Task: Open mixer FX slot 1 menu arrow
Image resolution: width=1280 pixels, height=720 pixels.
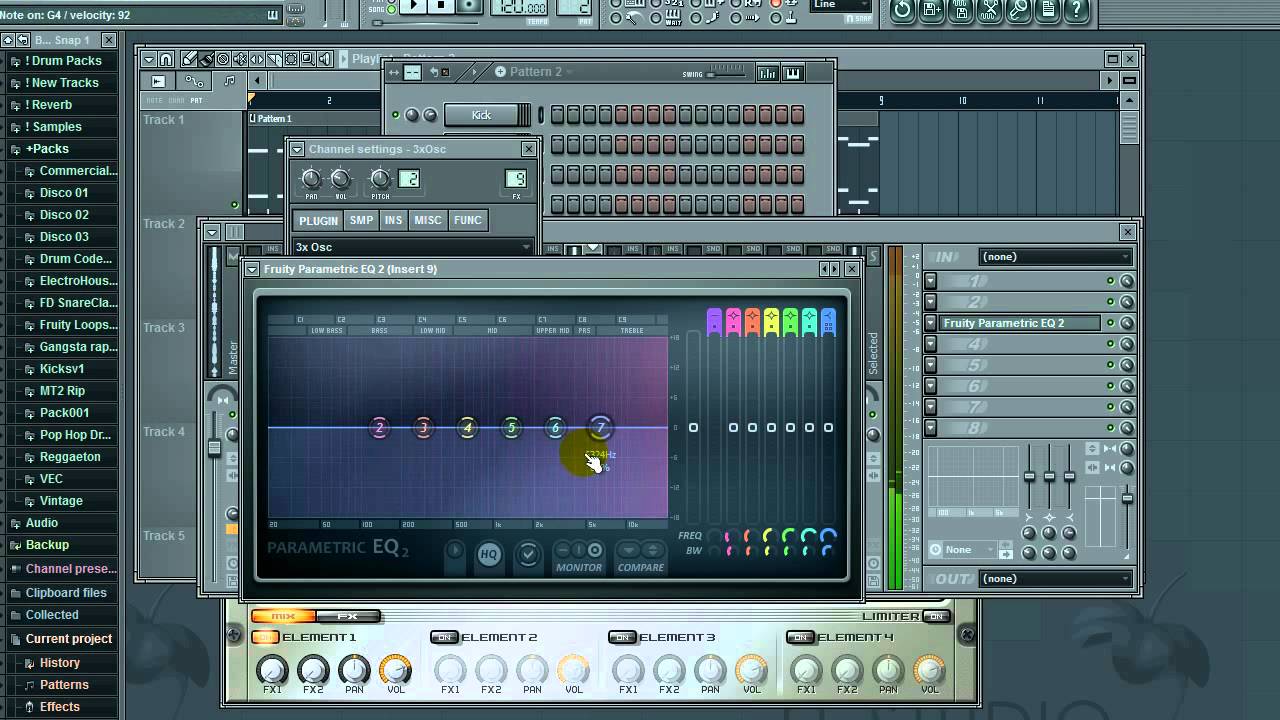Action: (930, 281)
